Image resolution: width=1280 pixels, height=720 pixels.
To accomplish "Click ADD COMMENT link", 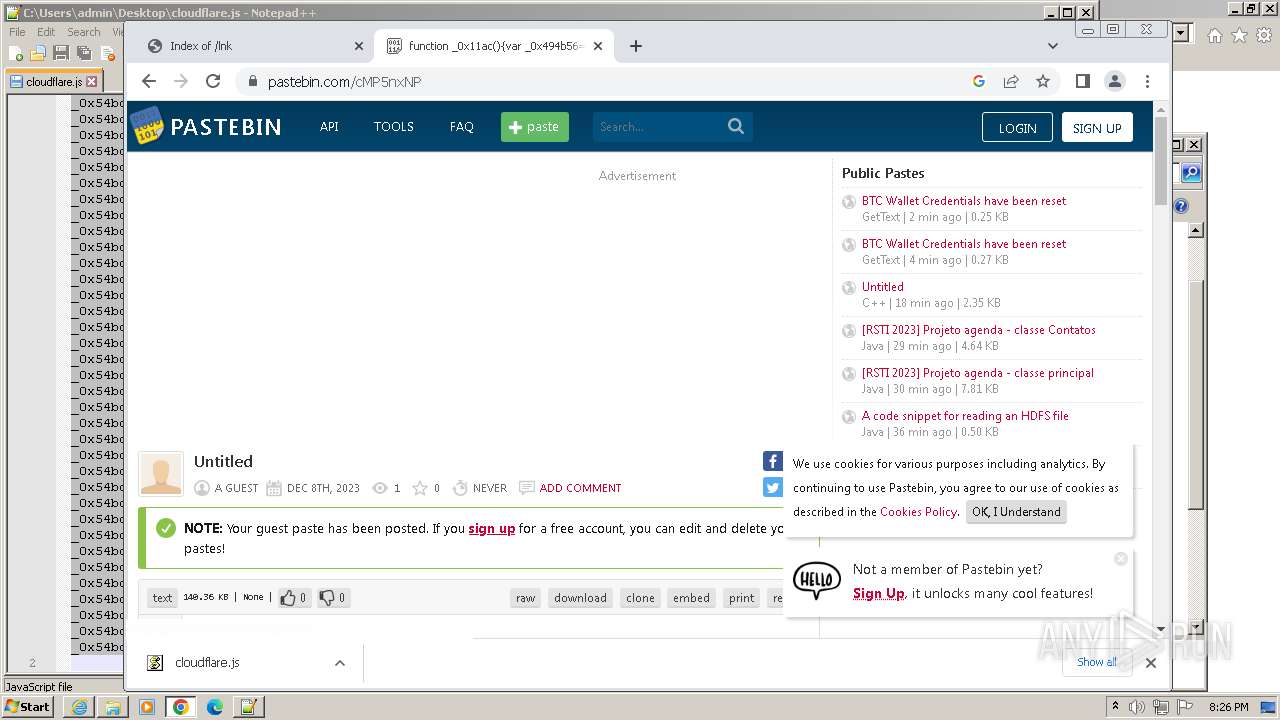I will pyautogui.click(x=580, y=488).
